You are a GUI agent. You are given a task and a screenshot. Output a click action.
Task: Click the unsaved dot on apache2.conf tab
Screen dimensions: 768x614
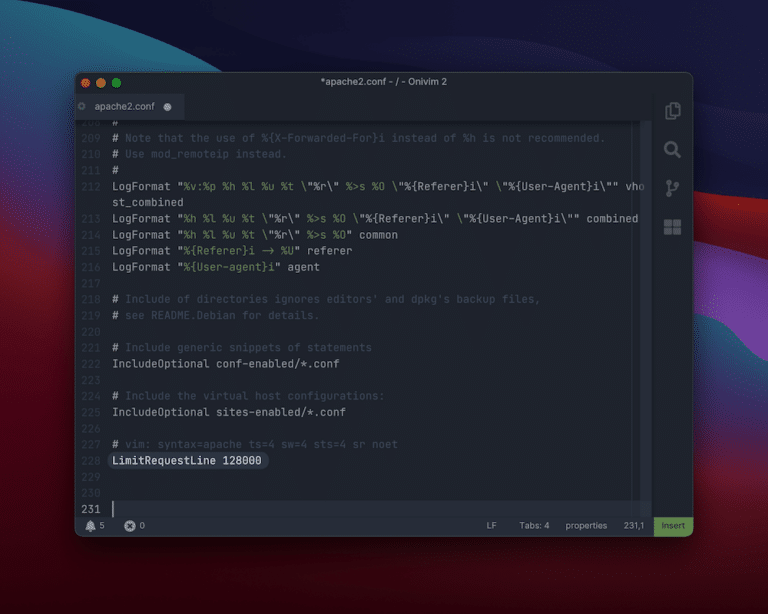coord(167,106)
